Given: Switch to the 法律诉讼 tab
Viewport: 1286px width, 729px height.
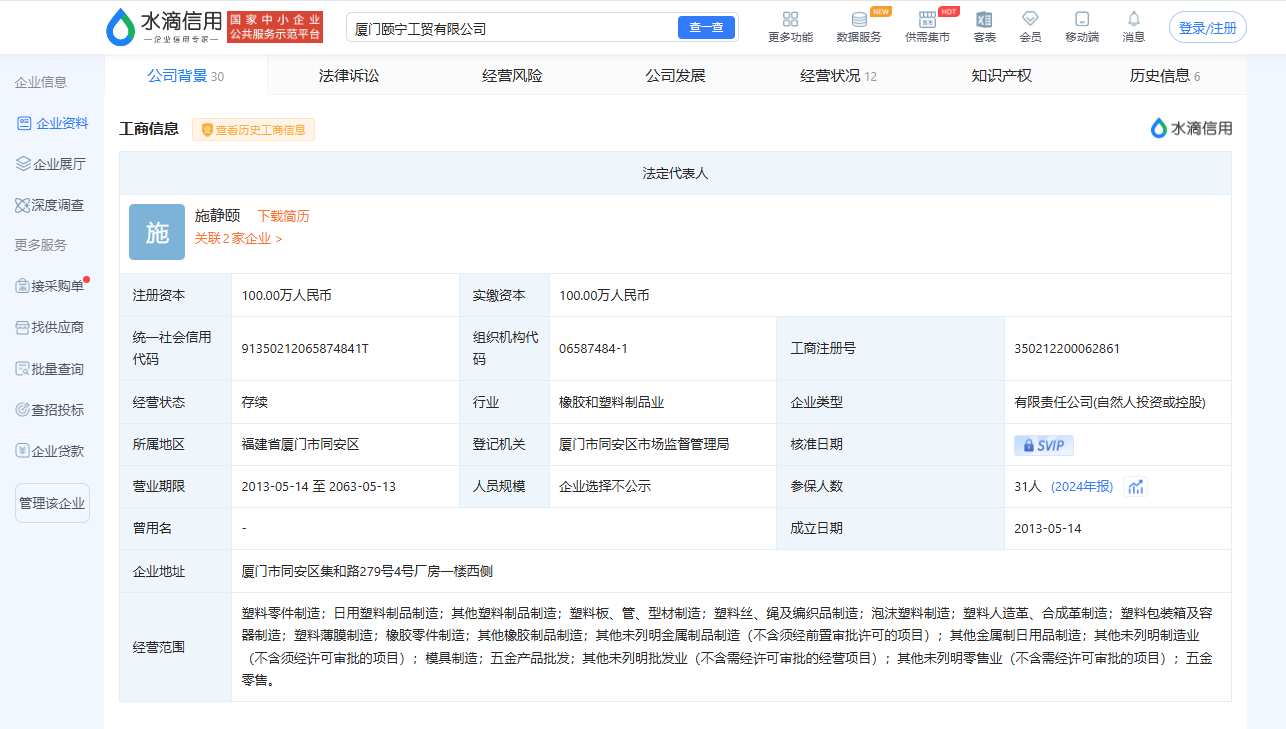Looking at the screenshot, I should click(x=349, y=76).
